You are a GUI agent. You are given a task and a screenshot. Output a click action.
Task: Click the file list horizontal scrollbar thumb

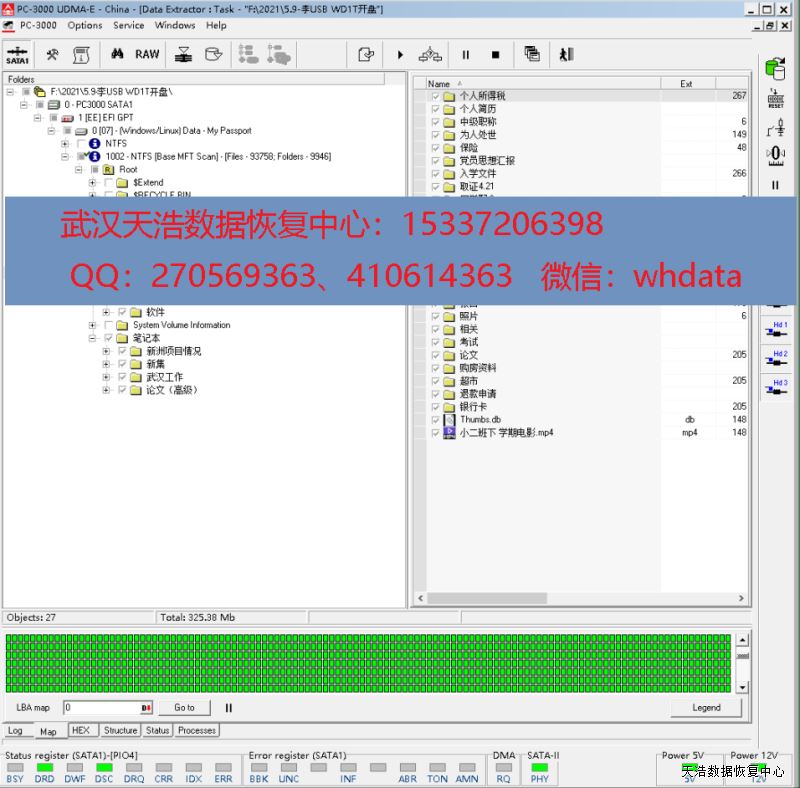click(487, 598)
